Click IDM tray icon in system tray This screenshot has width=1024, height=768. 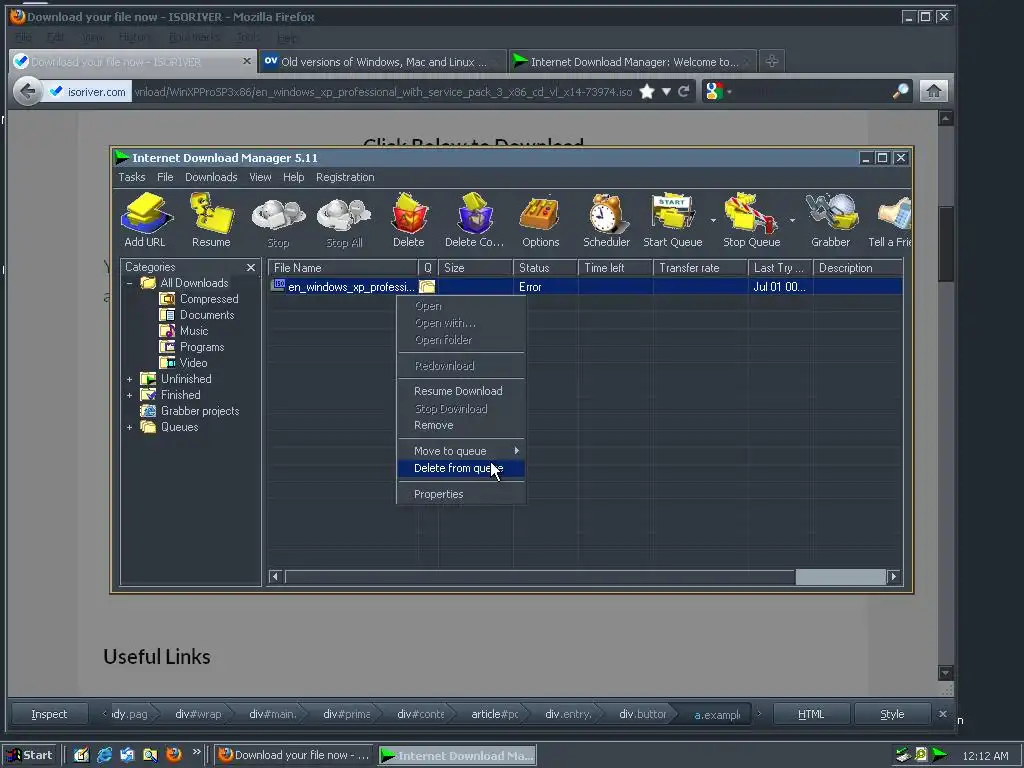pyautogui.click(x=939, y=755)
